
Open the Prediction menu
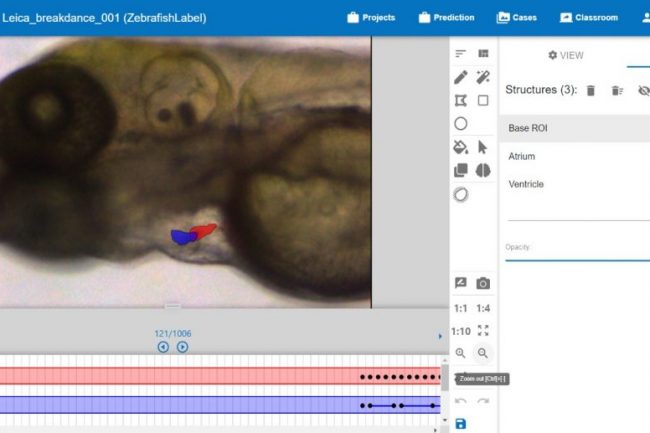(x=446, y=17)
